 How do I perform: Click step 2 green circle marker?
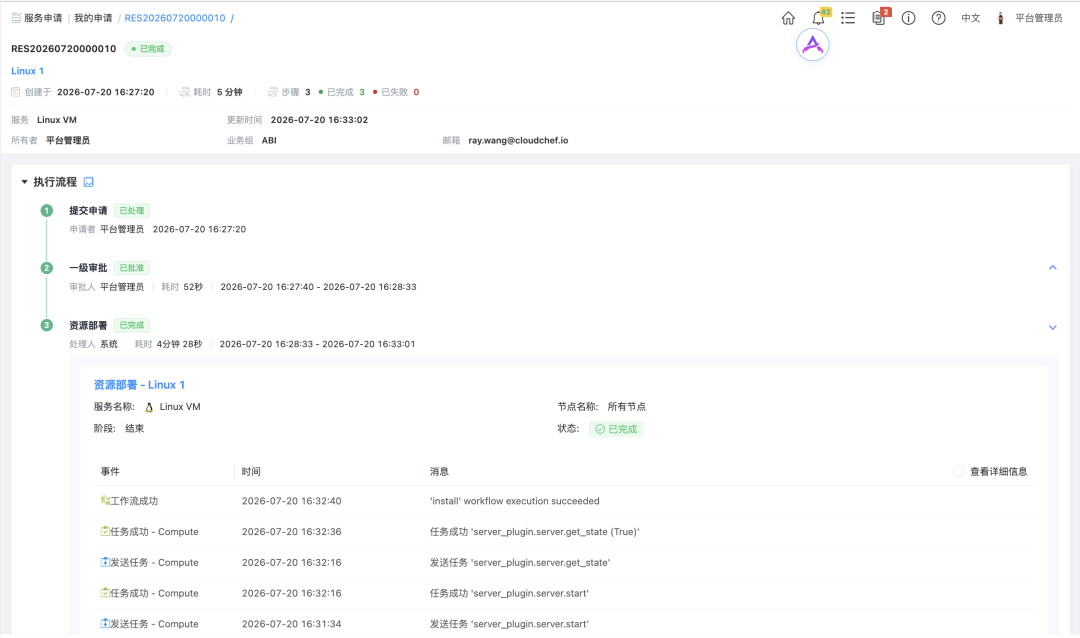point(46,268)
